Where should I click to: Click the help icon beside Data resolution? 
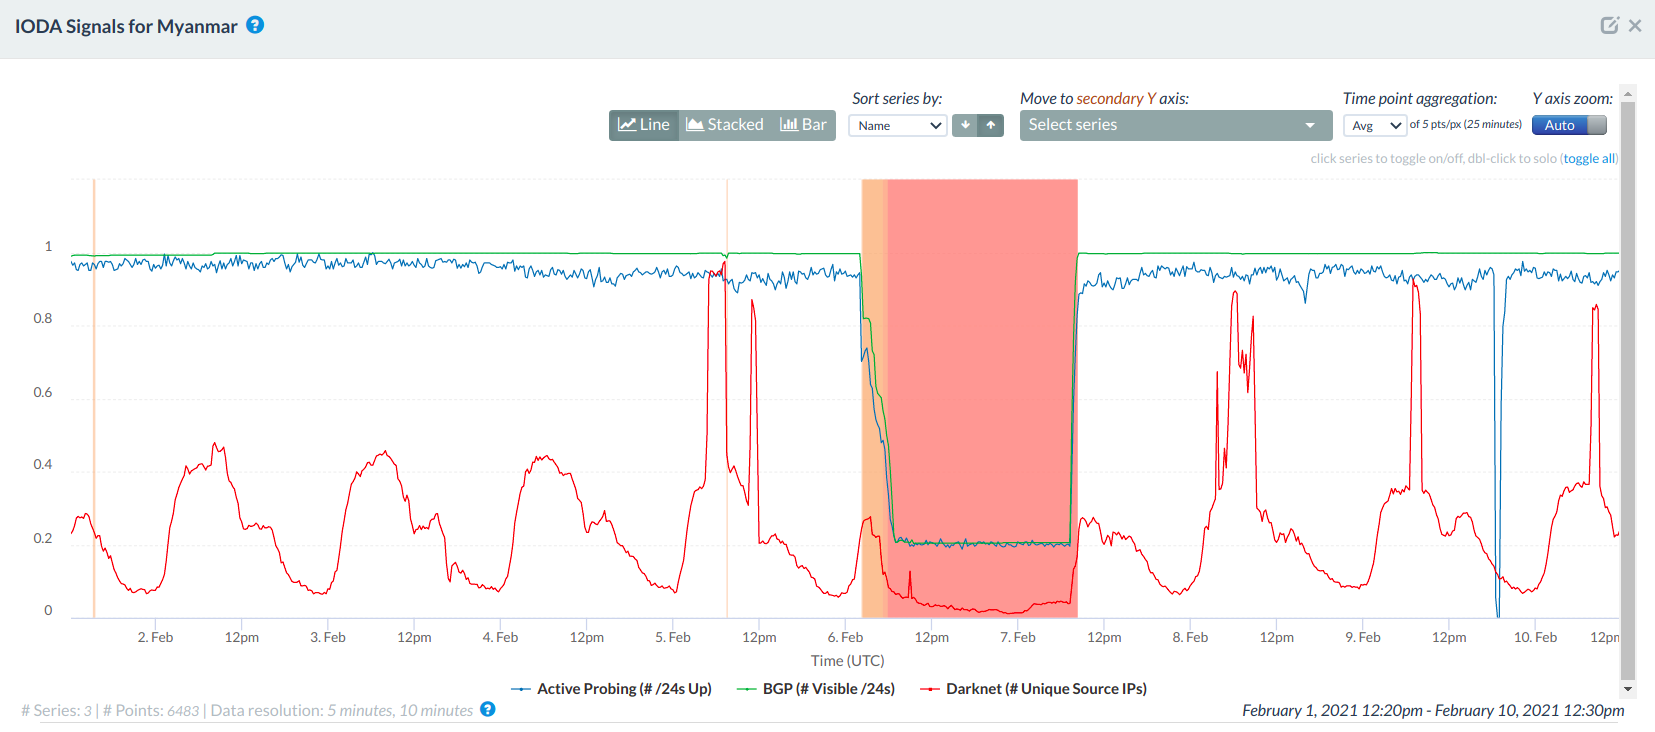click(x=487, y=710)
